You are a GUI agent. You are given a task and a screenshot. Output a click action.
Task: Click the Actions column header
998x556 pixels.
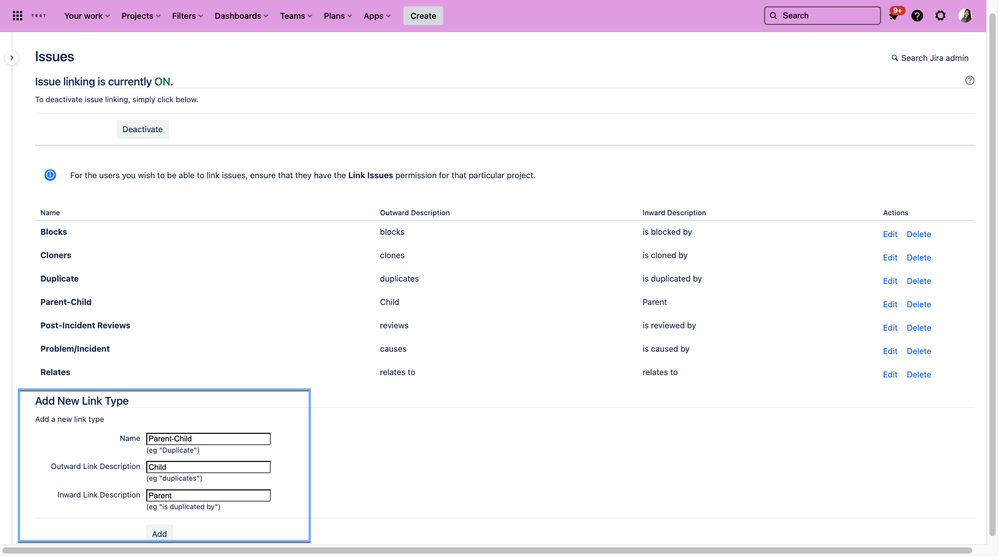[896, 213]
